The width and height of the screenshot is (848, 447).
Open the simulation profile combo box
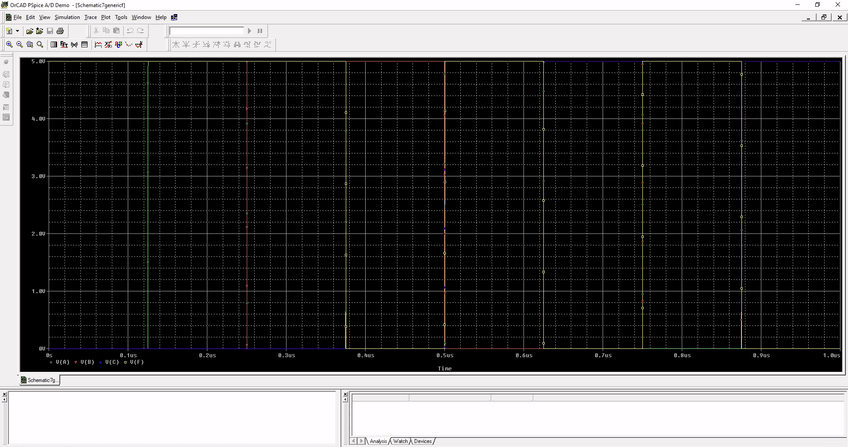[x=205, y=31]
